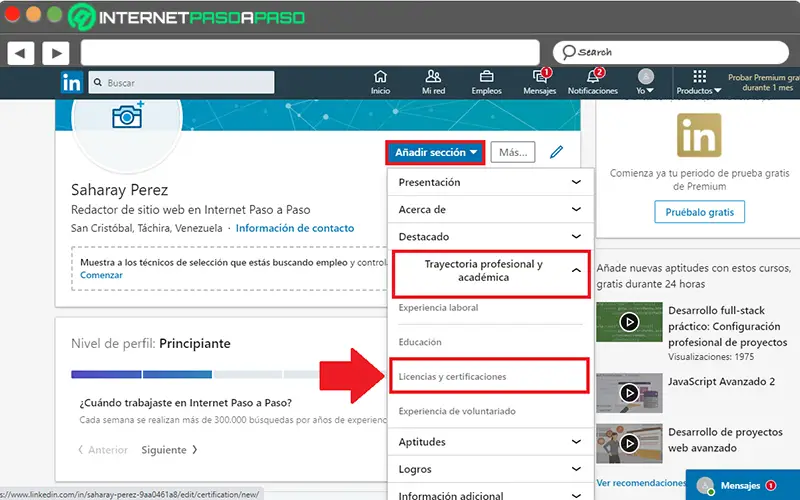Click the camera add photo icon

[x=128, y=115]
